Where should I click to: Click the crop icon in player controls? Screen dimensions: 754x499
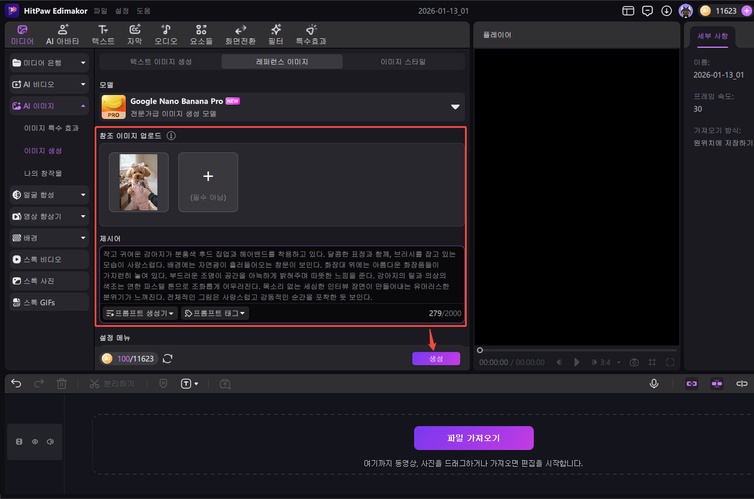pyautogui.click(x=652, y=362)
